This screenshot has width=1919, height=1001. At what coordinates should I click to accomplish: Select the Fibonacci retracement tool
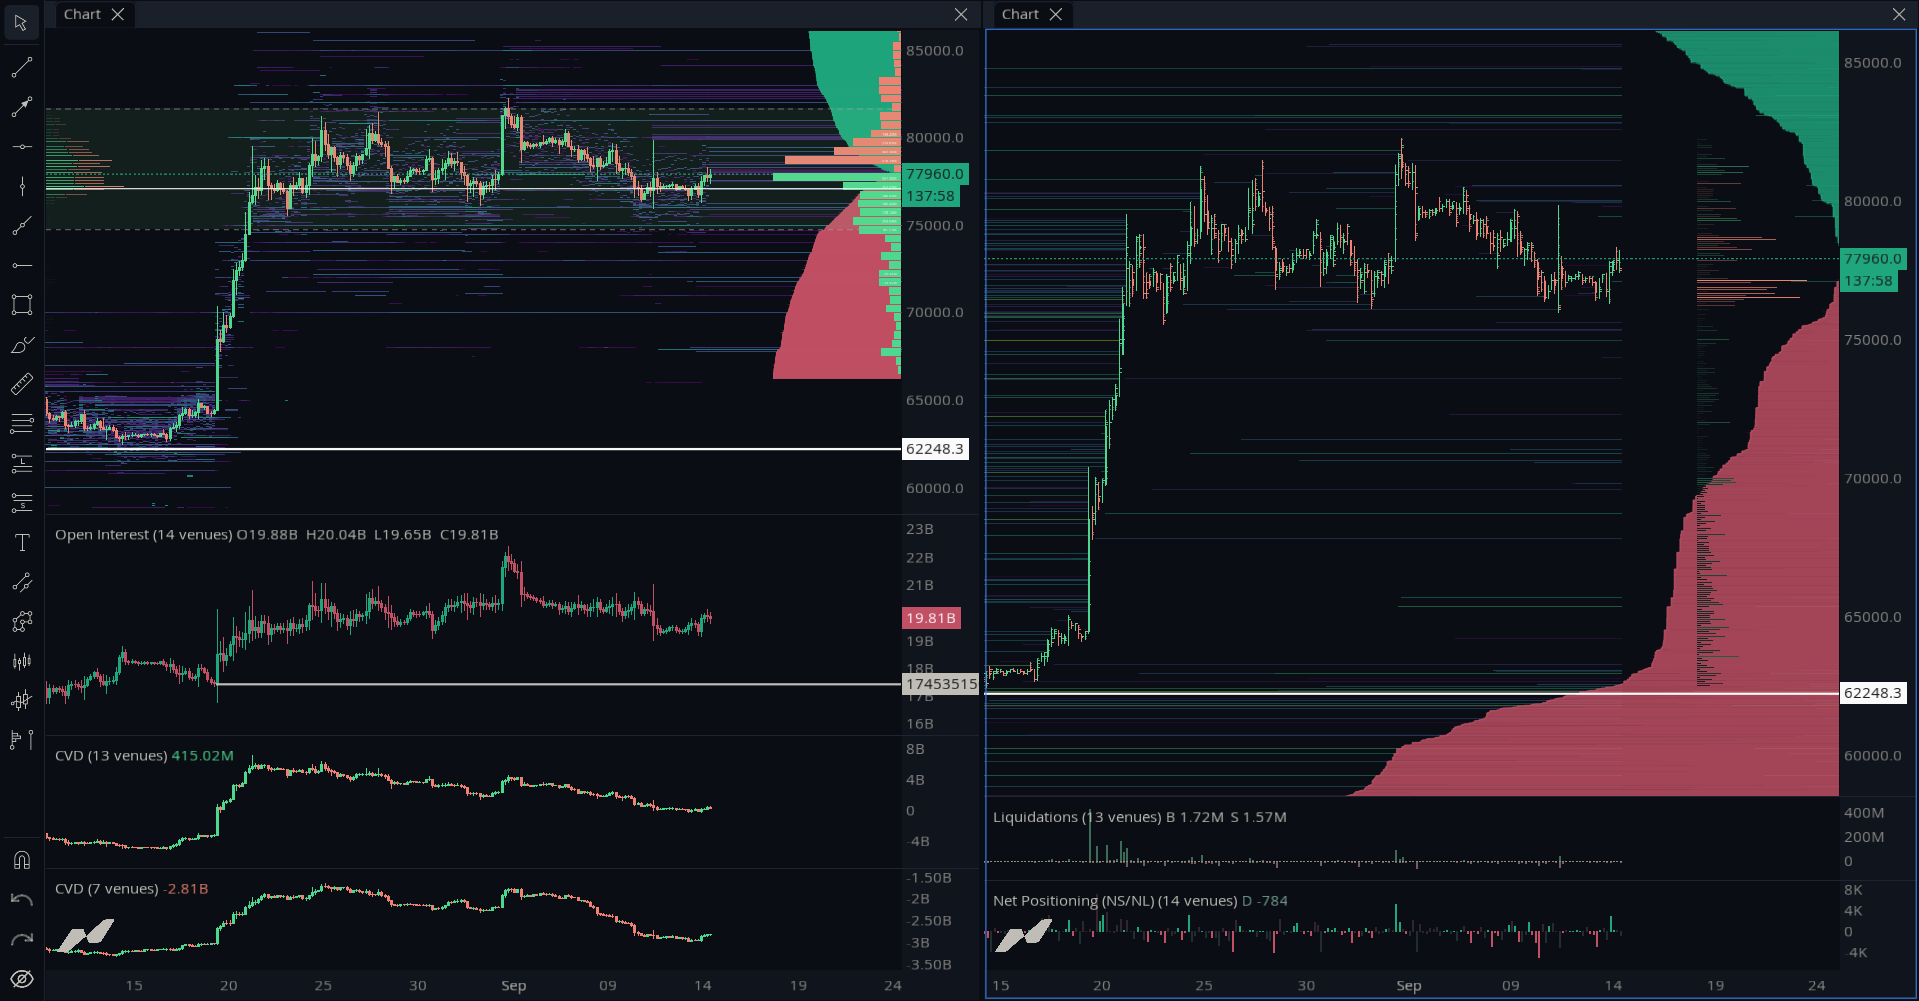[21, 424]
